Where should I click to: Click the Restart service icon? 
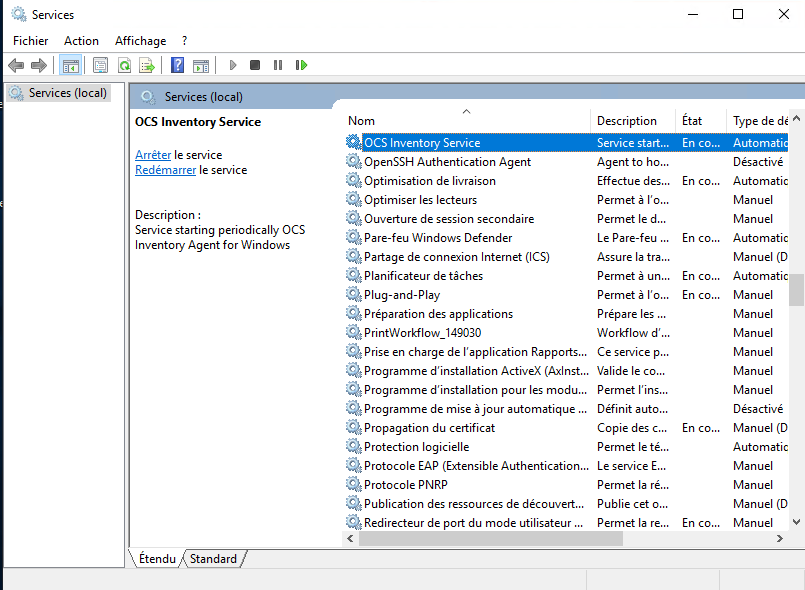pyautogui.click(x=301, y=65)
